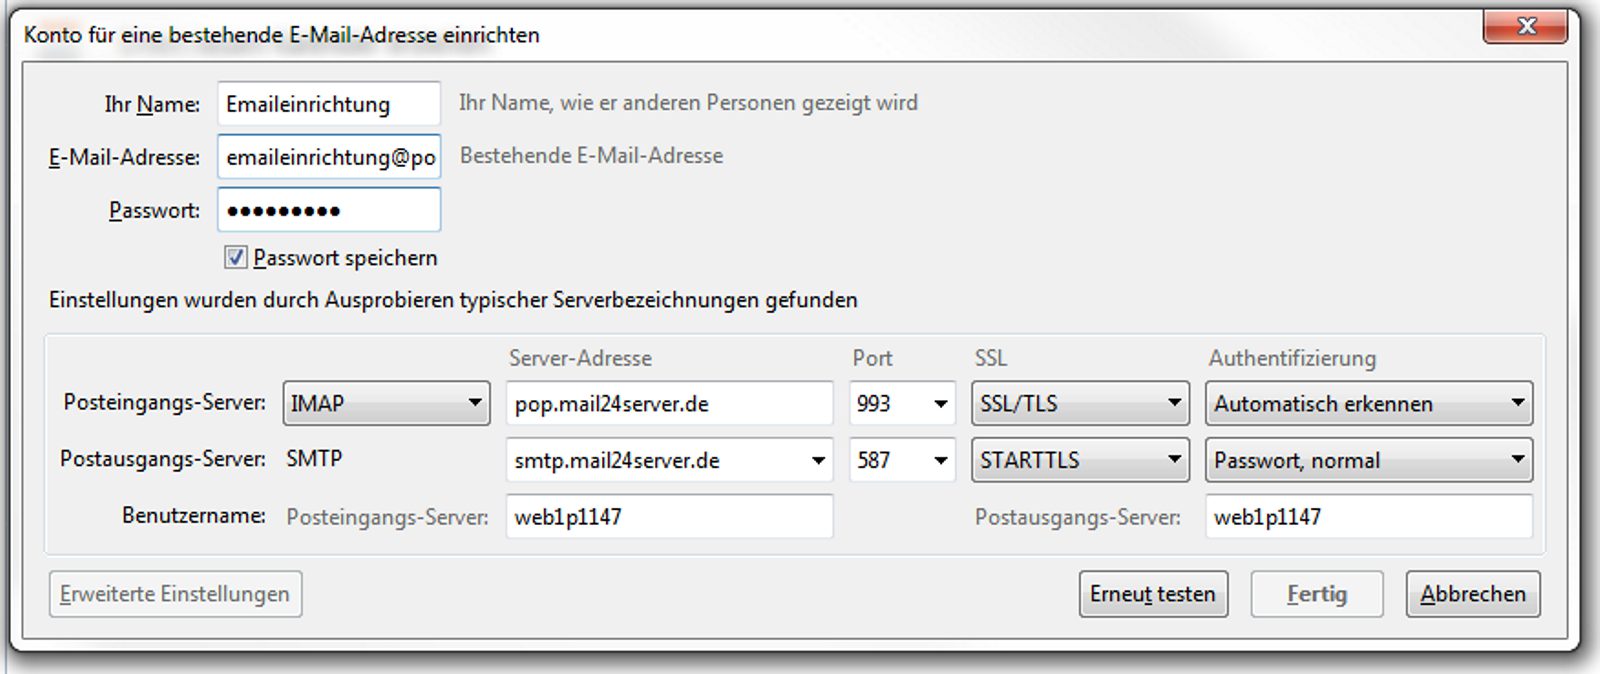Click the 'Erweiterte Einstellungen' button
Viewport: 1600px width, 674px height.
[175, 593]
